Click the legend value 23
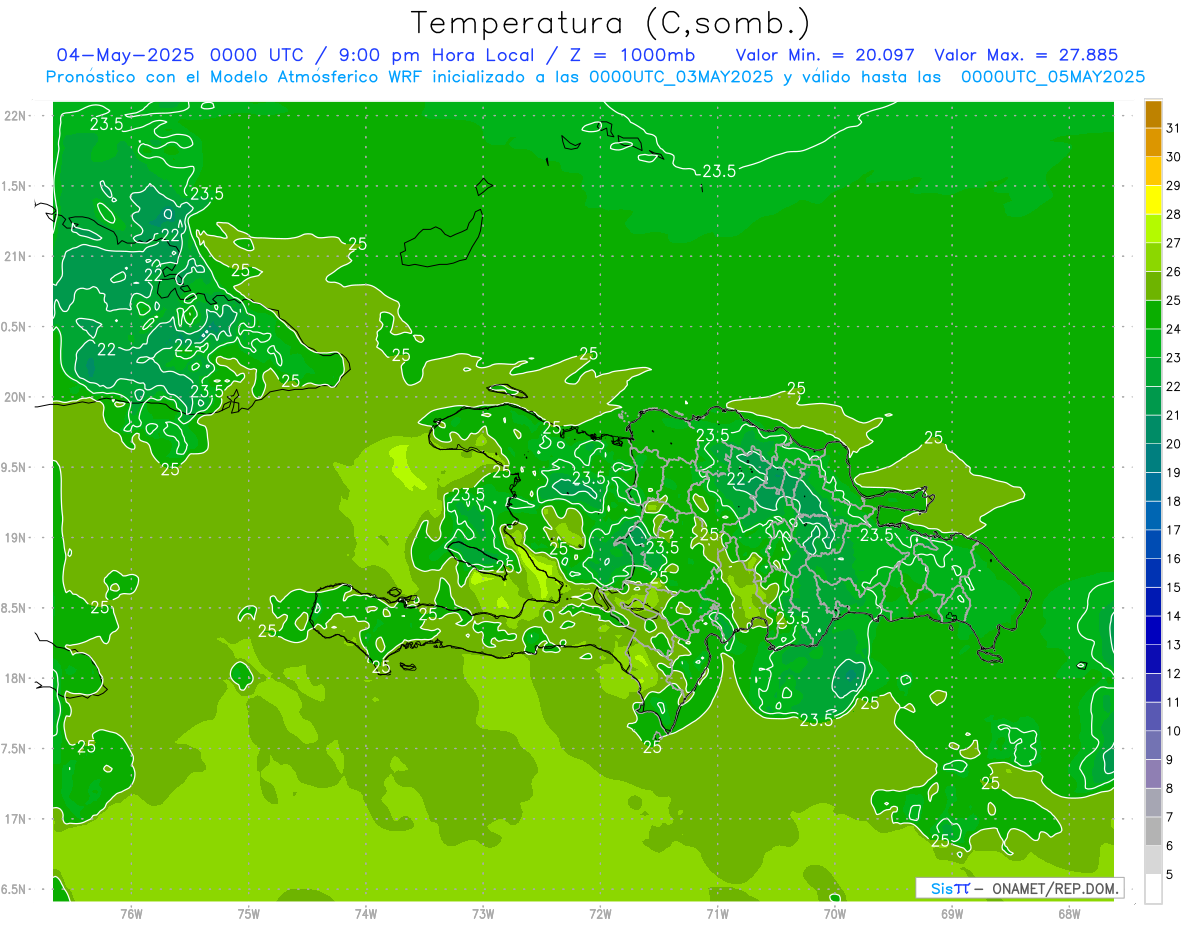The height and width of the screenshot is (927, 1200). point(1174,357)
